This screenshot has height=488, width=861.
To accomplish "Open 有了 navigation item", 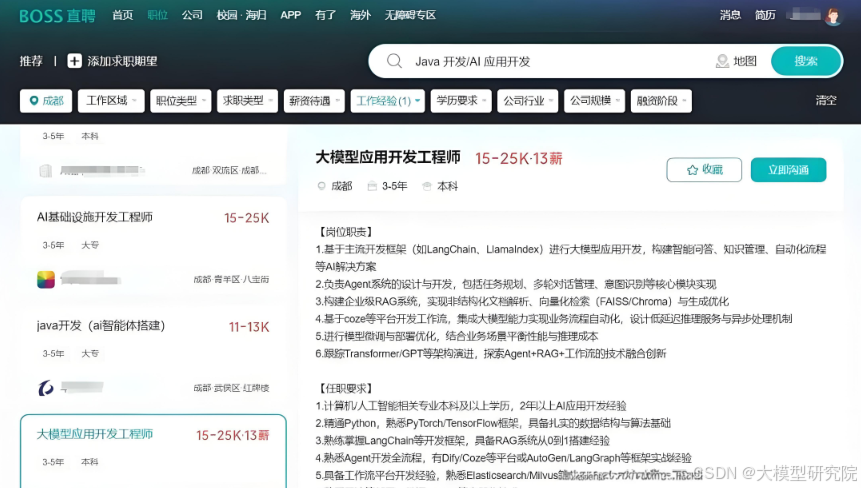I will click(x=326, y=15).
